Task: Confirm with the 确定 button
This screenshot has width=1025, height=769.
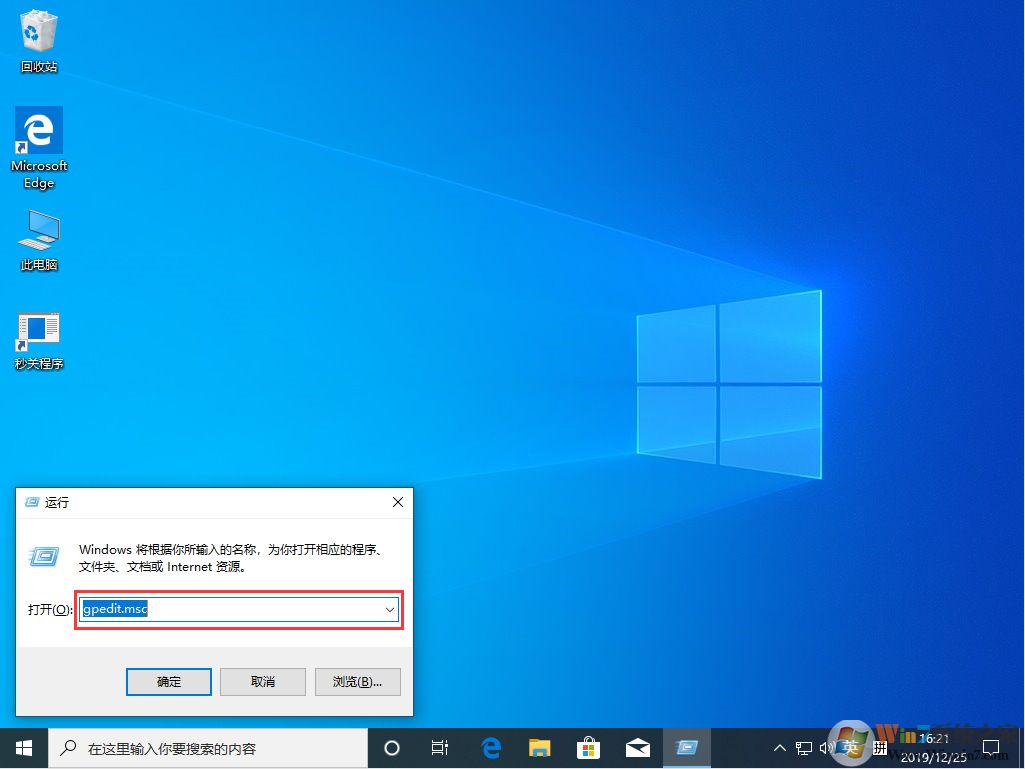Action: point(168,682)
